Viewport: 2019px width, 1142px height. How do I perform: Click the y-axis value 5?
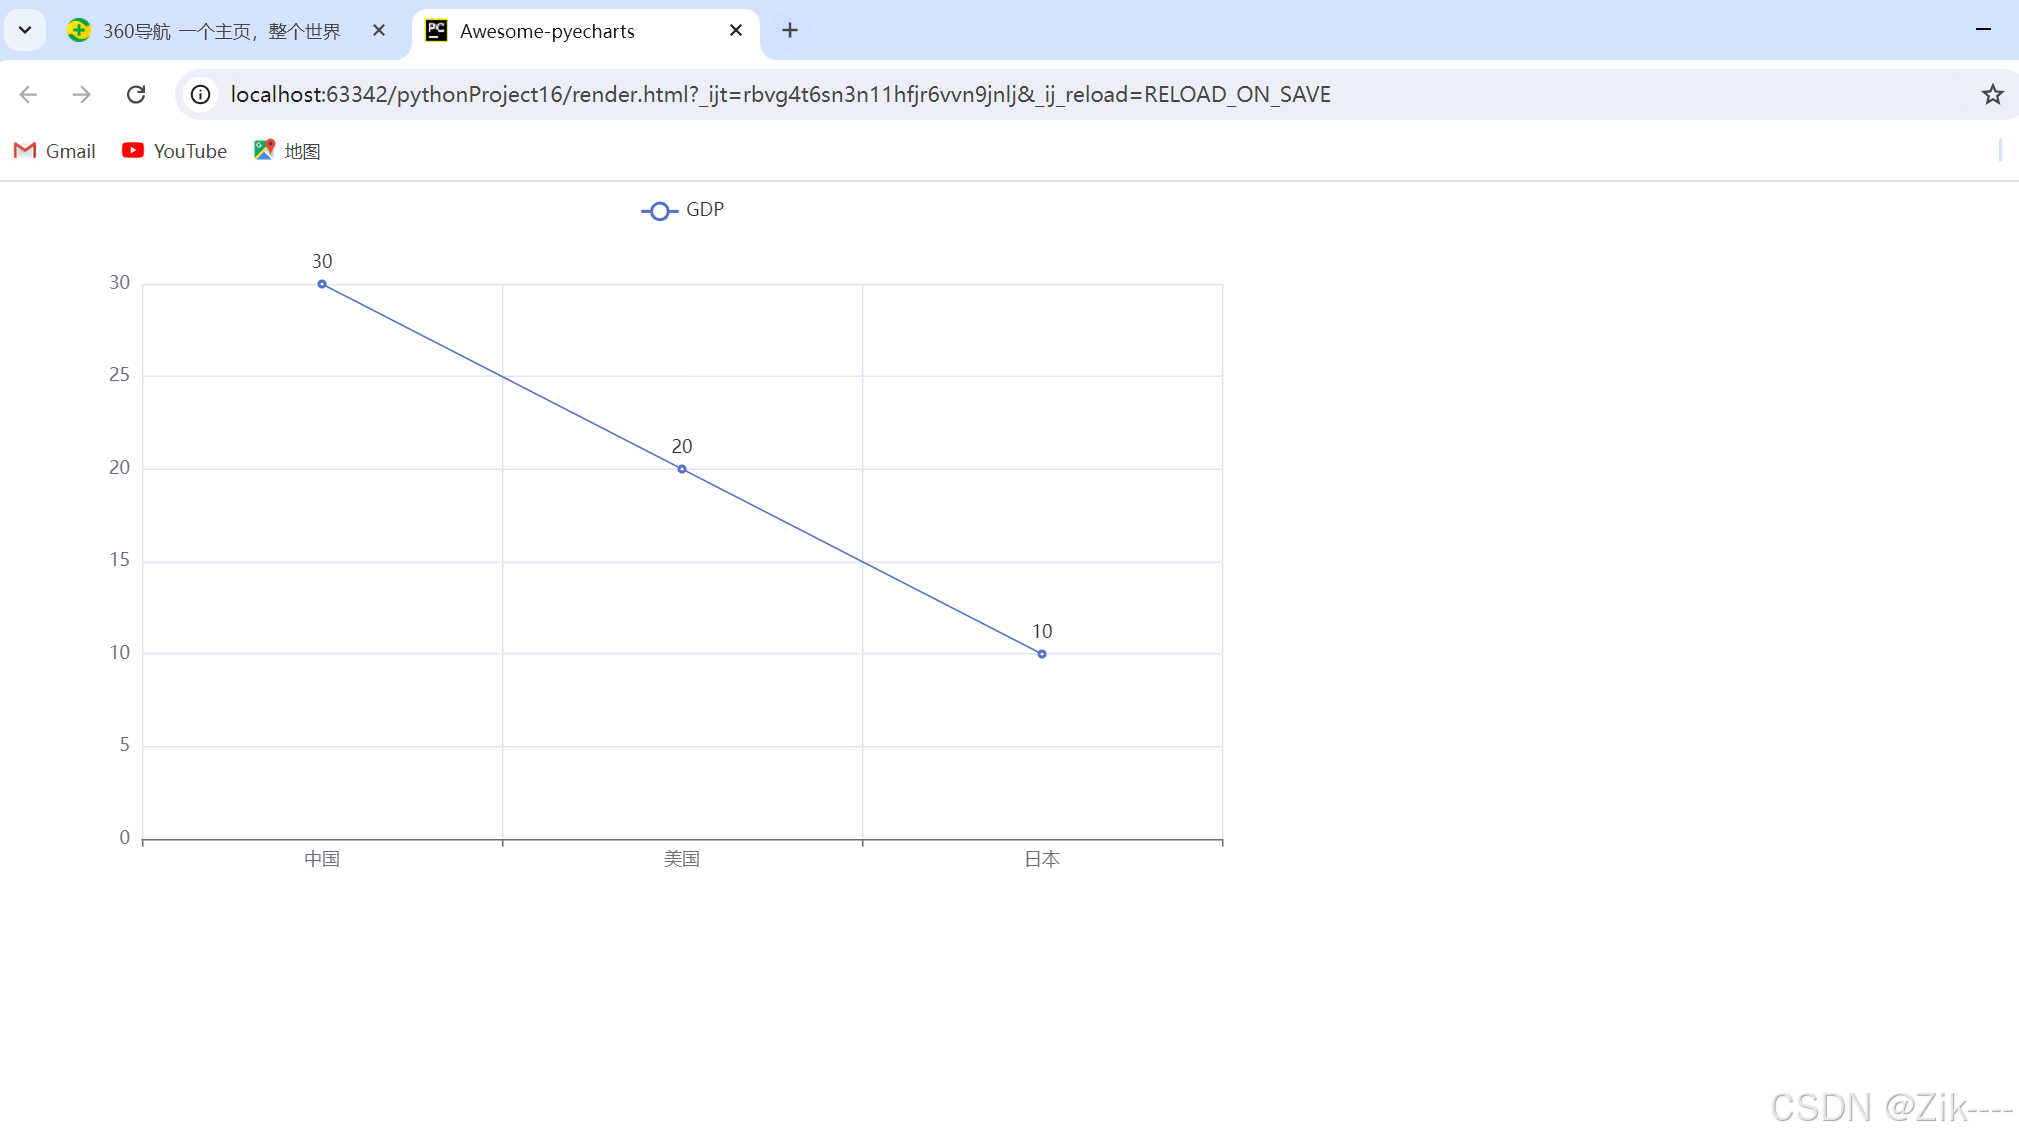[124, 745]
